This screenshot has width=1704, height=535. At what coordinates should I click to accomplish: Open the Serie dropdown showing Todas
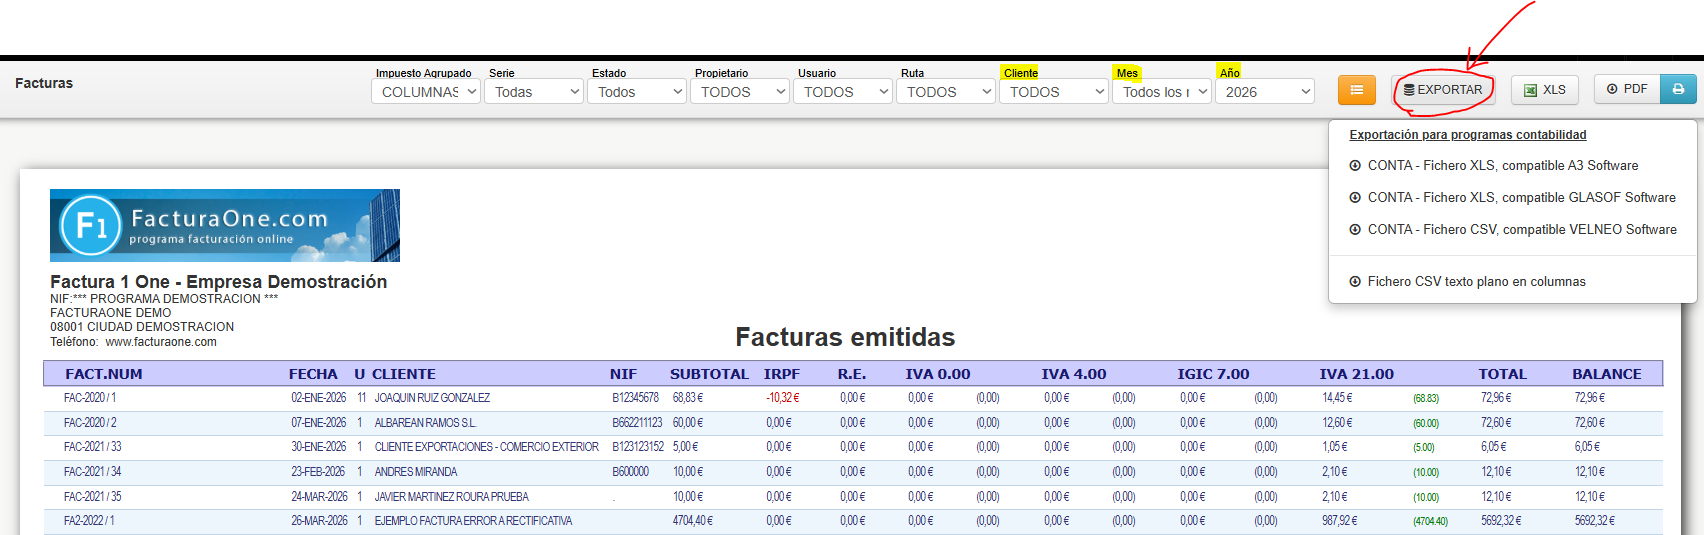(x=536, y=91)
